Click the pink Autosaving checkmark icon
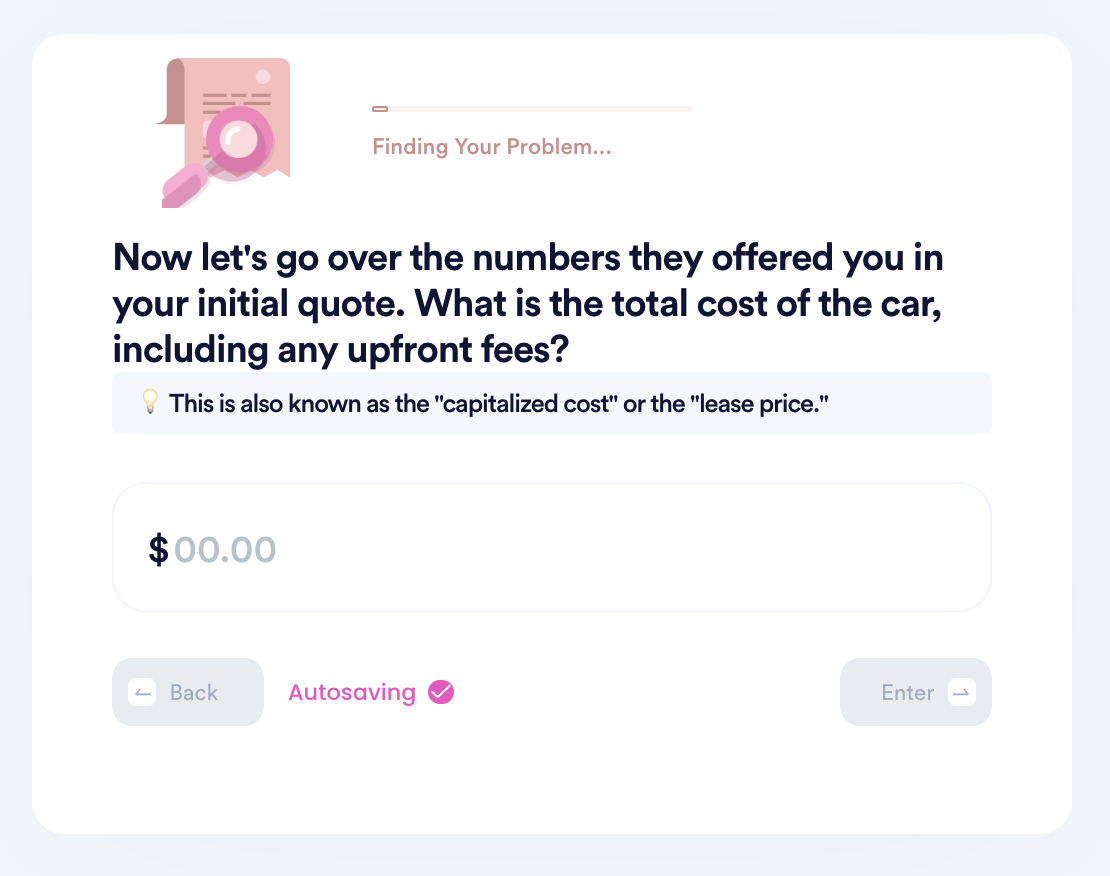This screenshot has height=876, width=1110. pyautogui.click(x=441, y=692)
